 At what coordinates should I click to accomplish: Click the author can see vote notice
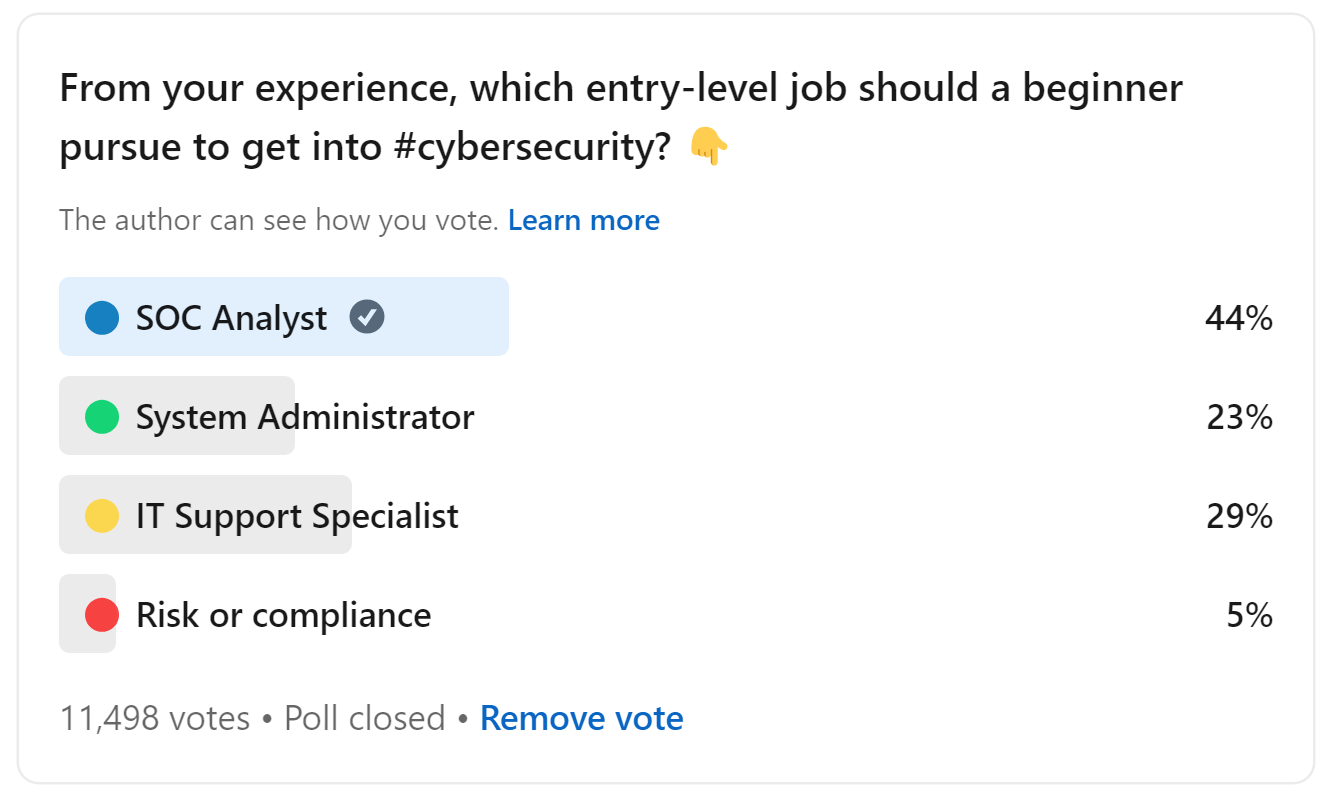(278, 220)
